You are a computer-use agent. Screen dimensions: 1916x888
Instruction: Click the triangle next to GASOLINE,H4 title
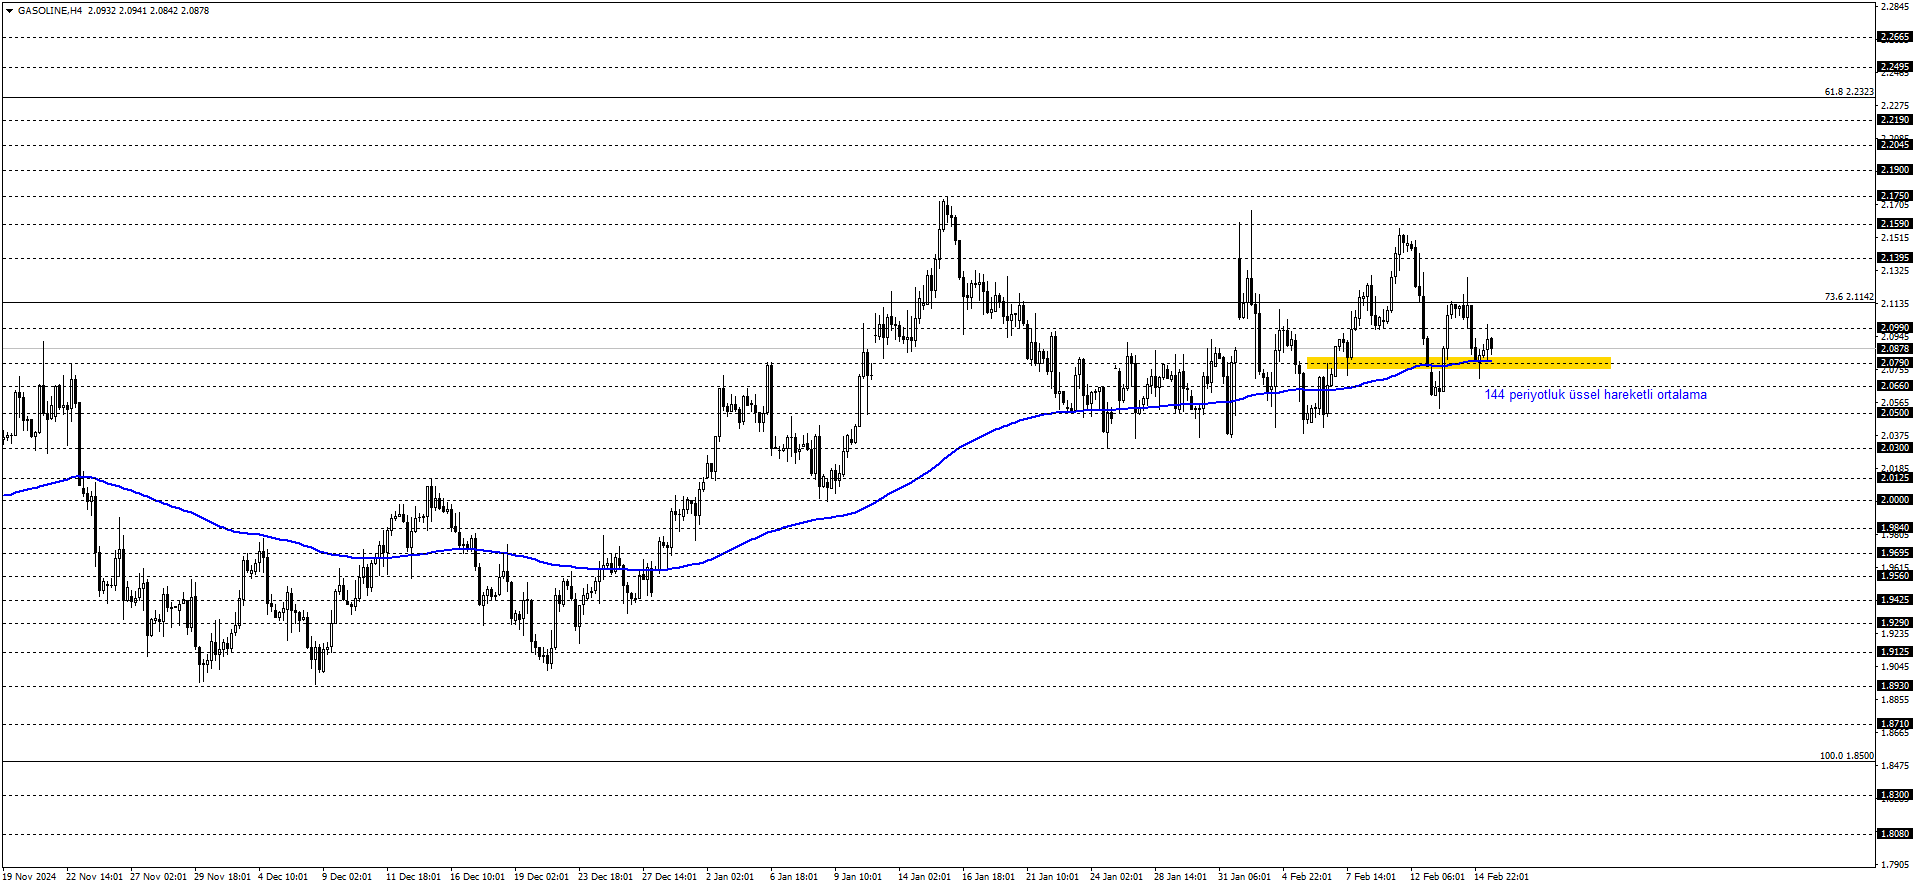pyautogui.click(x=9, y=11)
